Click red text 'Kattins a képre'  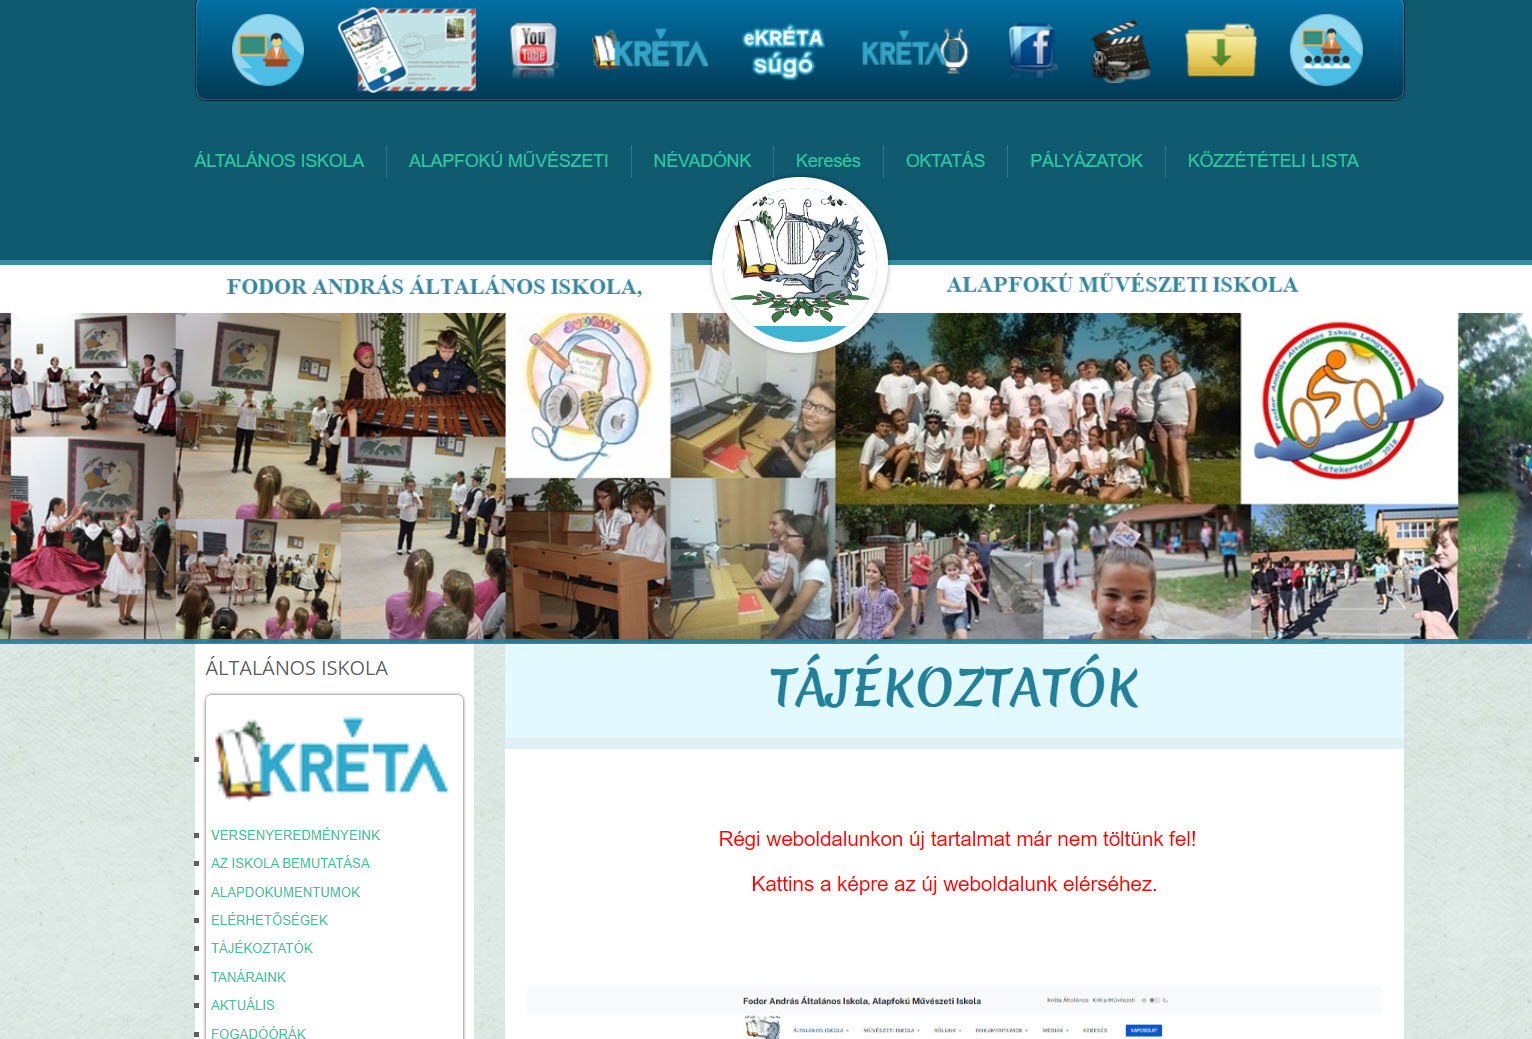click(954, 884)
